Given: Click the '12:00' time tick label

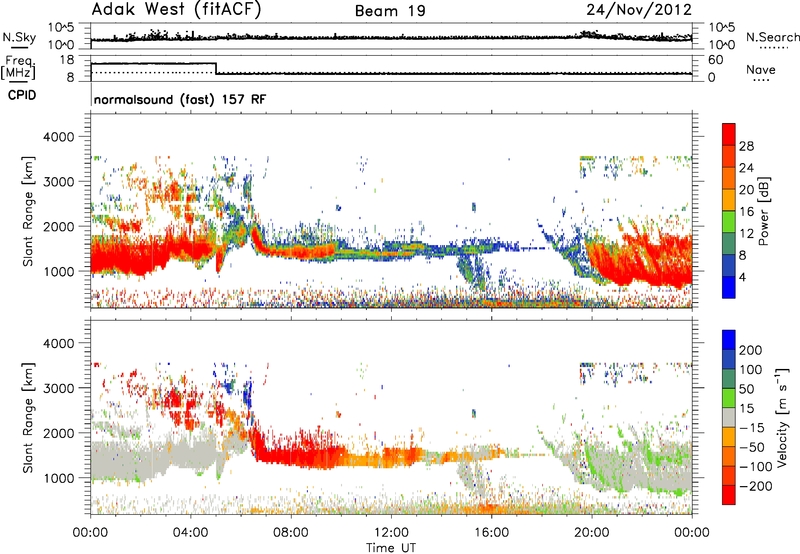Looking at the screenshot, I should 391,533.
